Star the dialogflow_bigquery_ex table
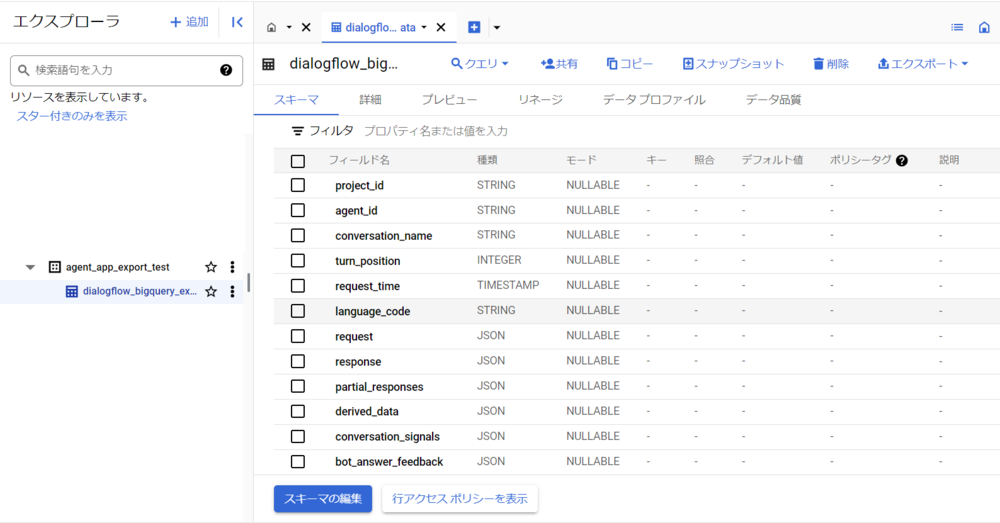 [211, 292]
